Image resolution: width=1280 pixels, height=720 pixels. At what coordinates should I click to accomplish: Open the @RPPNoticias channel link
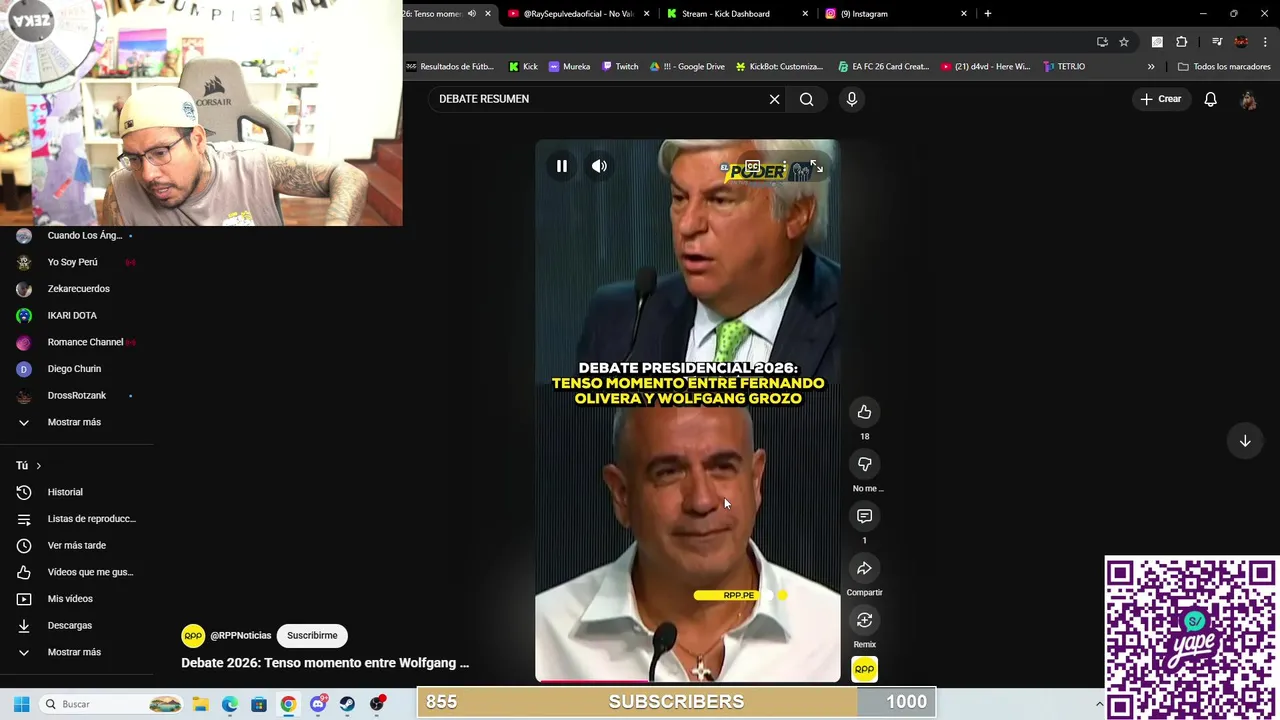click(x=241, y=635)
